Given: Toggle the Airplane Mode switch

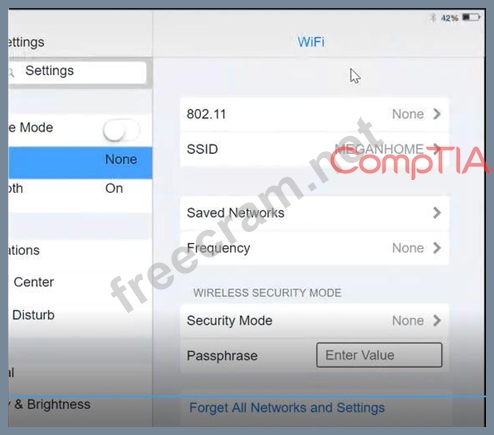Looking at the screenshot, I should click(121, 130).
